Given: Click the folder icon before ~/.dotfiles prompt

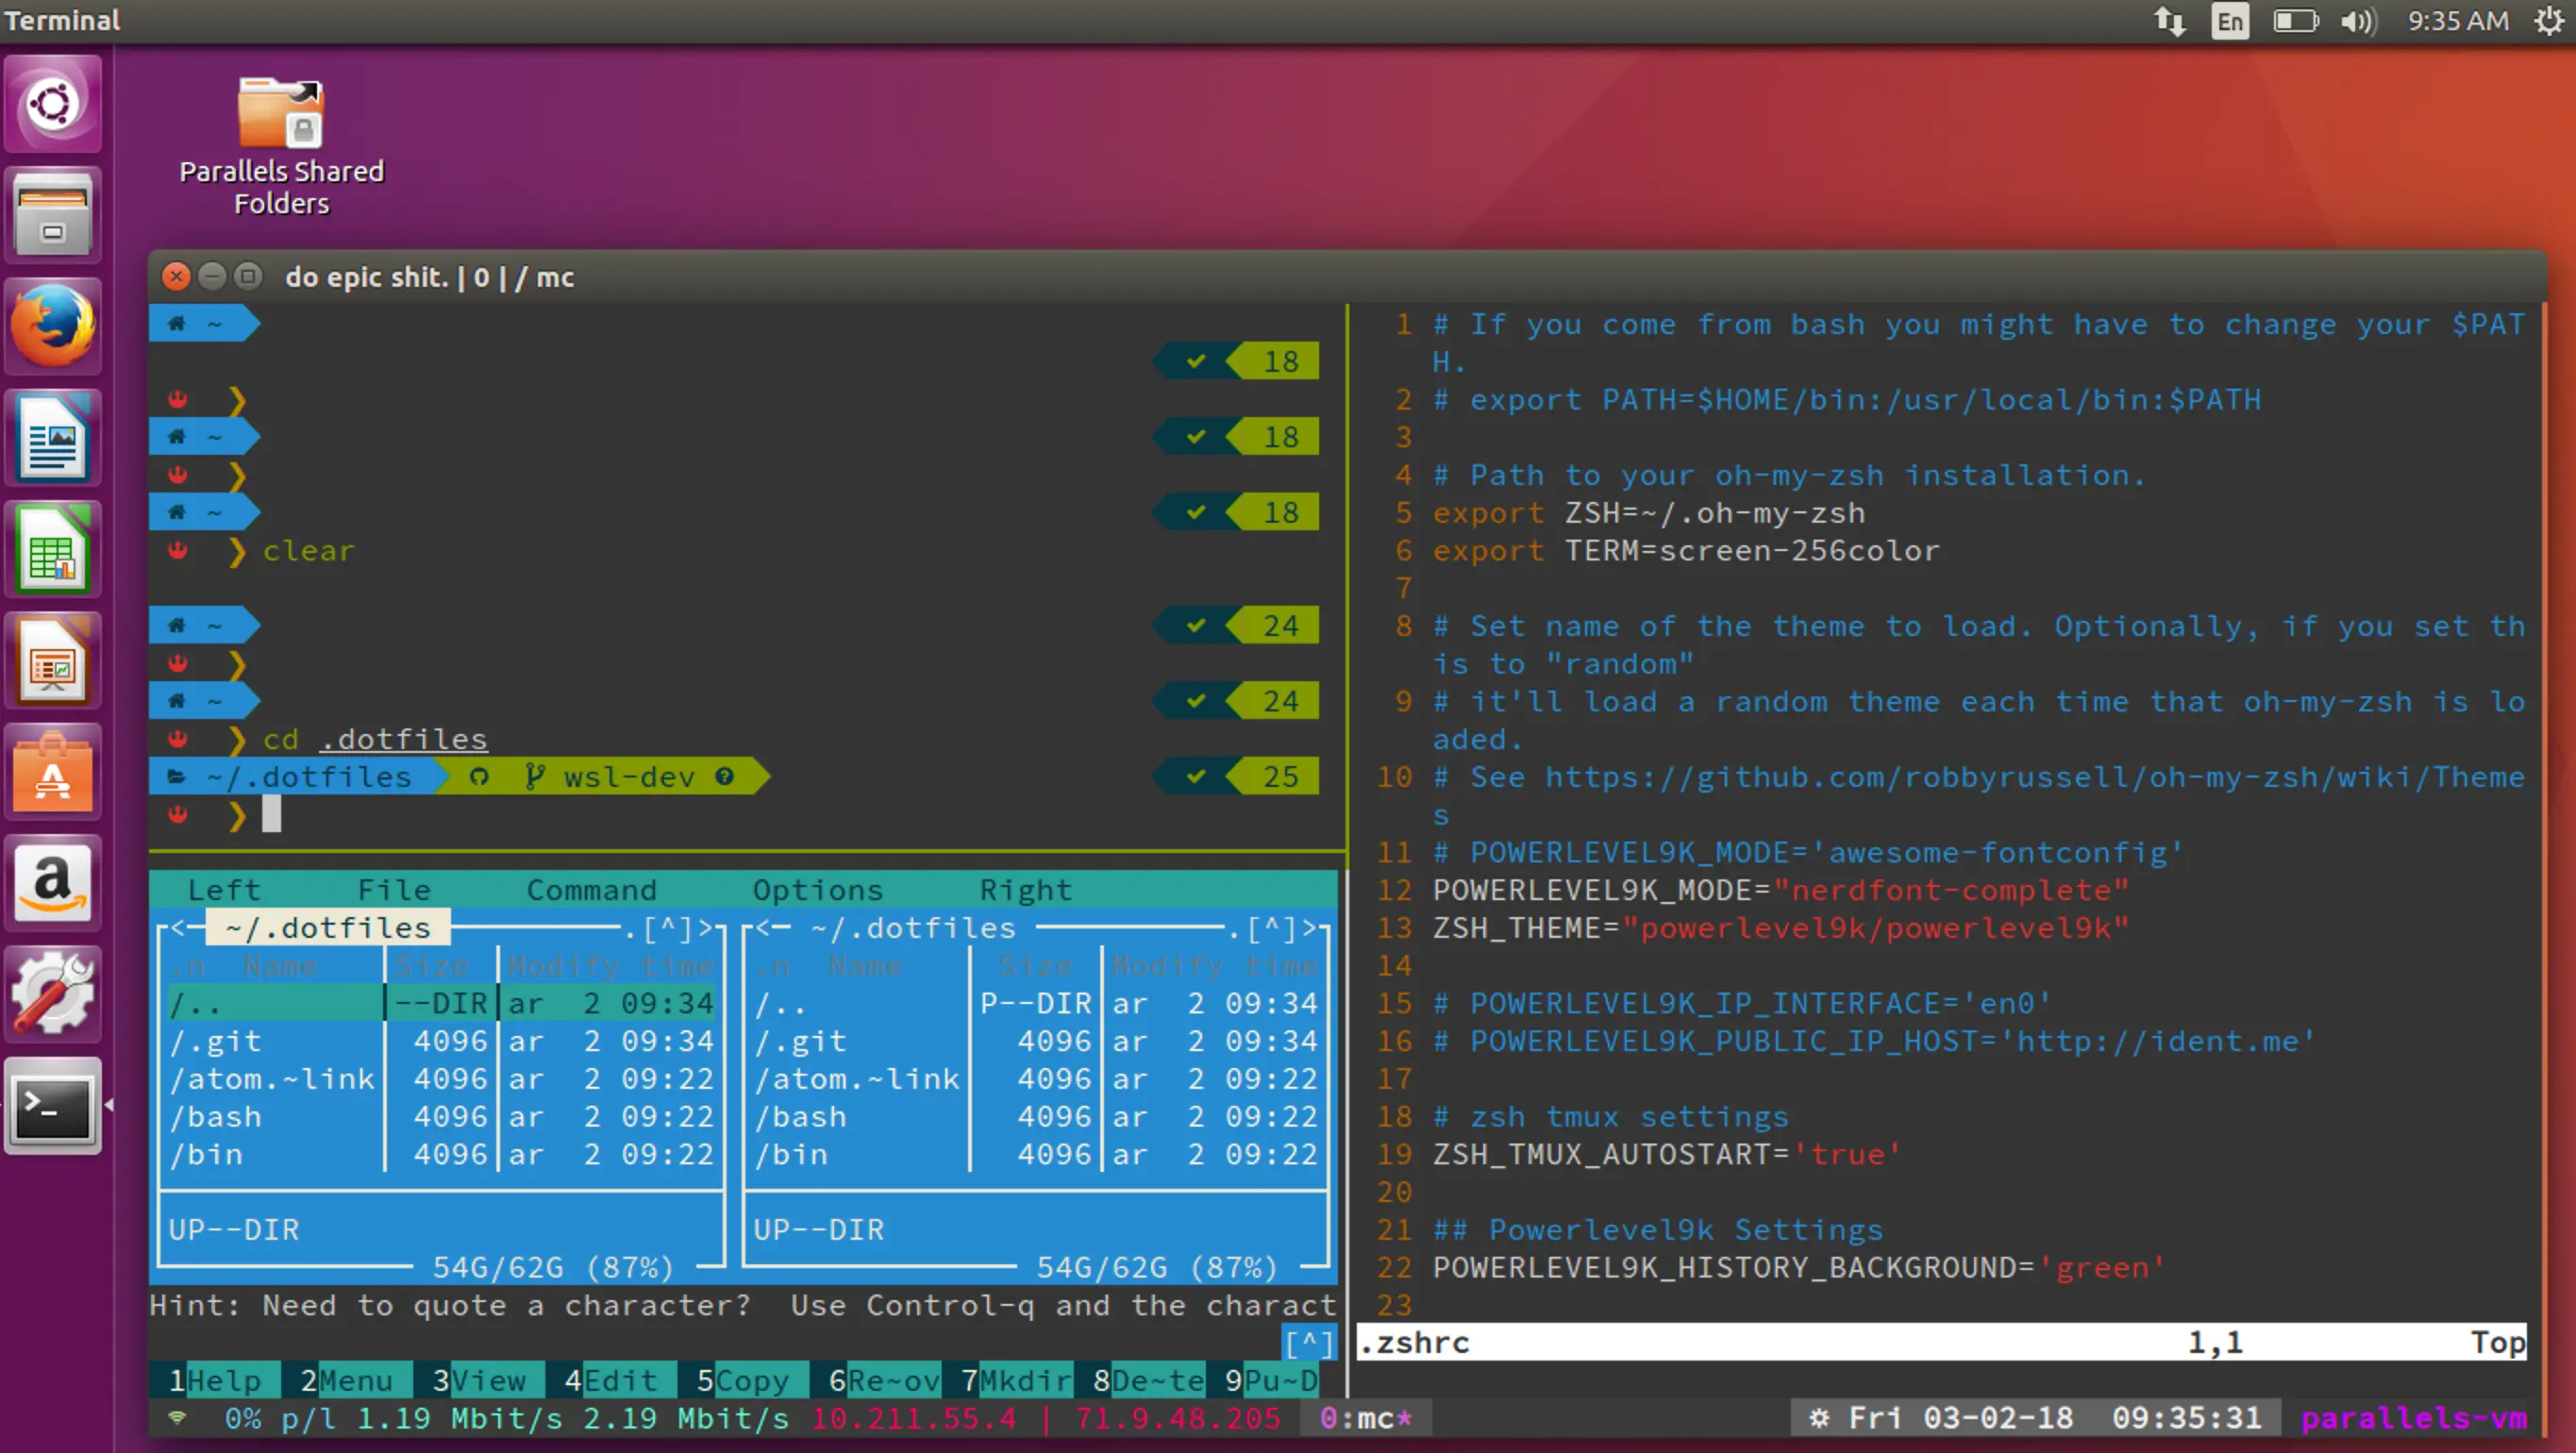Looking at the screenshot, I should 176,776.
